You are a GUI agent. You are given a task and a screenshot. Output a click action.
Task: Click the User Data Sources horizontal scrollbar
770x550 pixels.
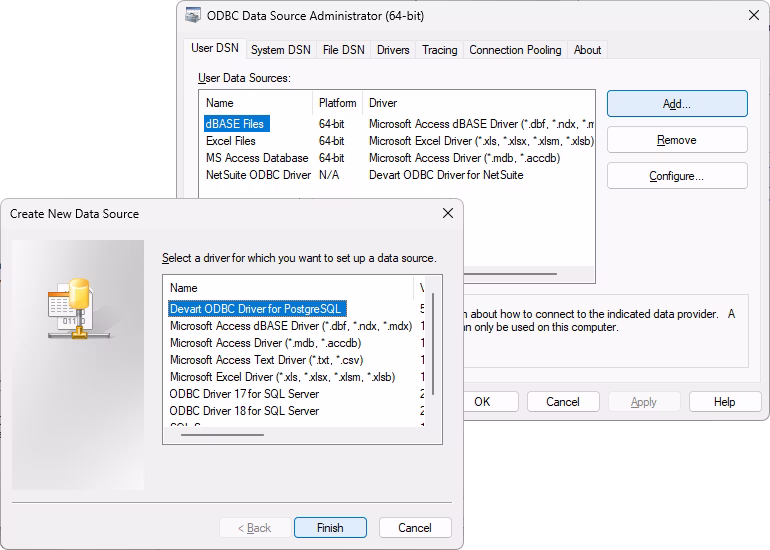click(x=511, y=274)
